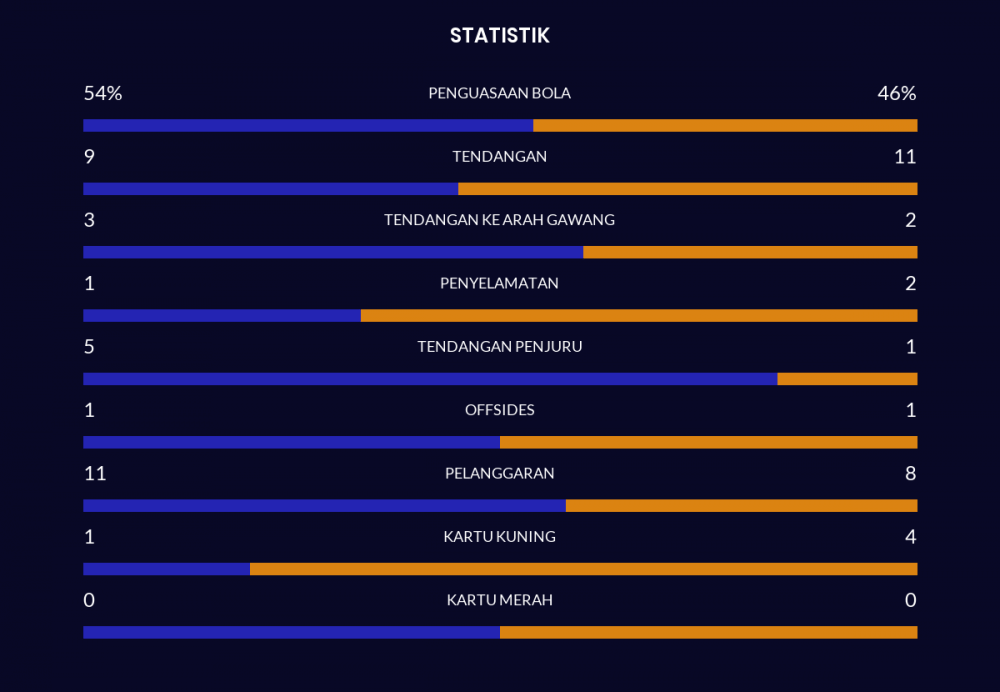Select the Tendangan Penjuru label

[499, 347]
